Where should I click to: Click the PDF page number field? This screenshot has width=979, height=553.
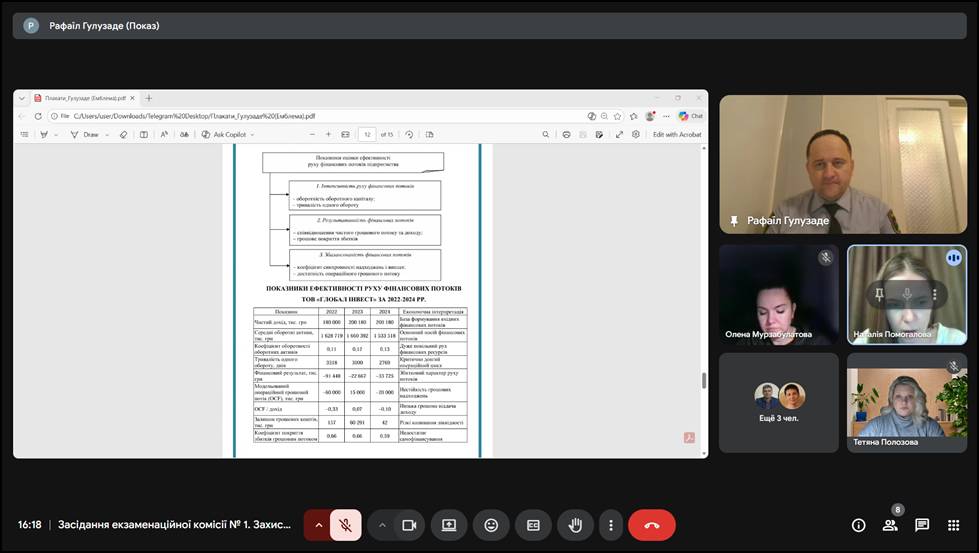(x=367, y=134)
